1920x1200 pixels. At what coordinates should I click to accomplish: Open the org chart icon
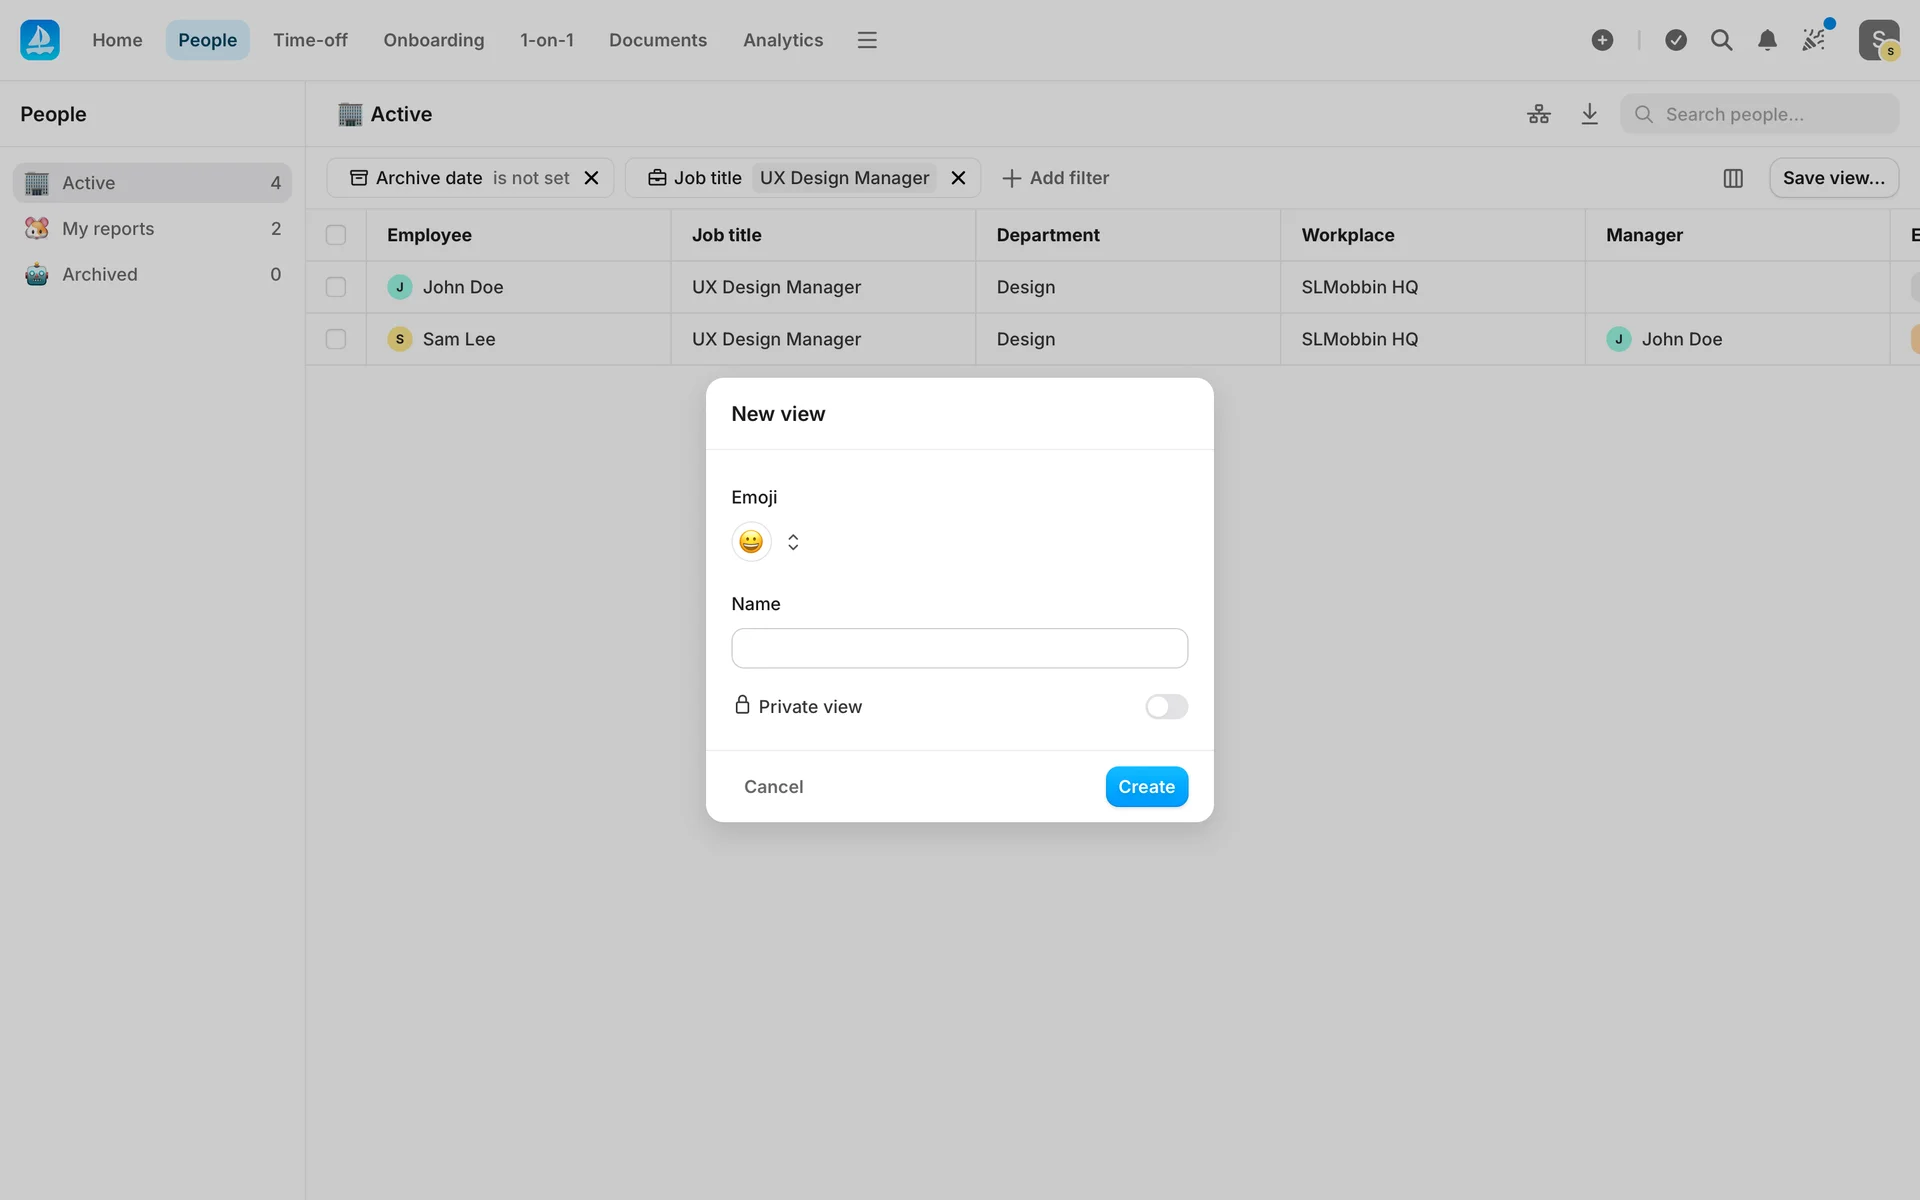[x=1538, y=114]
